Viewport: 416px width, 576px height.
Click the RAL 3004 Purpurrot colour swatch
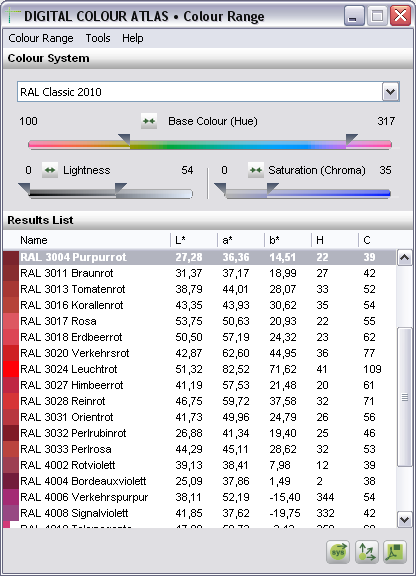(x=11, y=257)
